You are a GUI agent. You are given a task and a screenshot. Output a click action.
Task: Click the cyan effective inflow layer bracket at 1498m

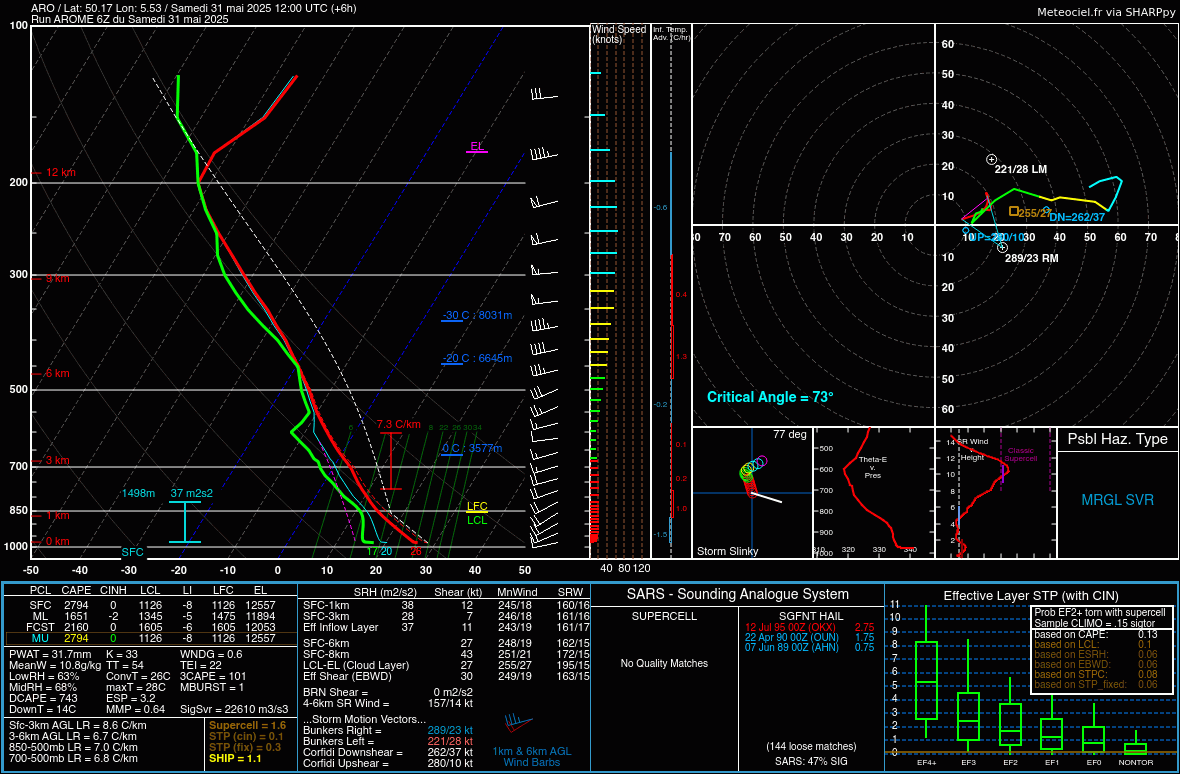184,521
